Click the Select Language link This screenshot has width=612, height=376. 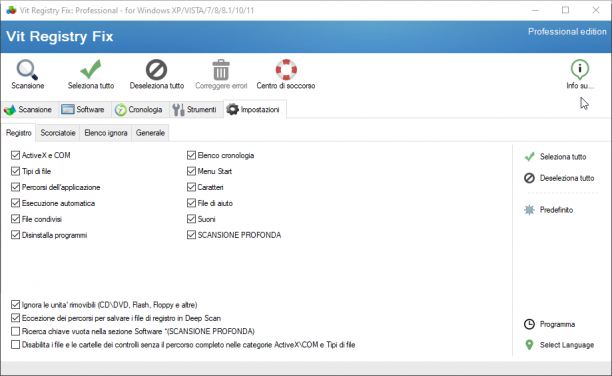(567, 345)
